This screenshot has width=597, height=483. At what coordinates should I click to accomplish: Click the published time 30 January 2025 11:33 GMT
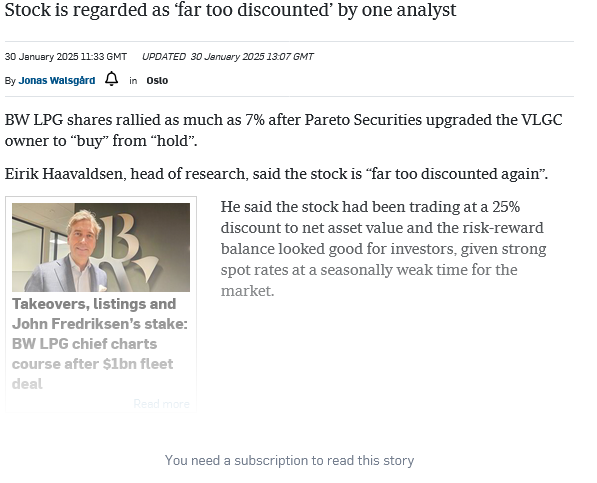[x=66, y=57]
